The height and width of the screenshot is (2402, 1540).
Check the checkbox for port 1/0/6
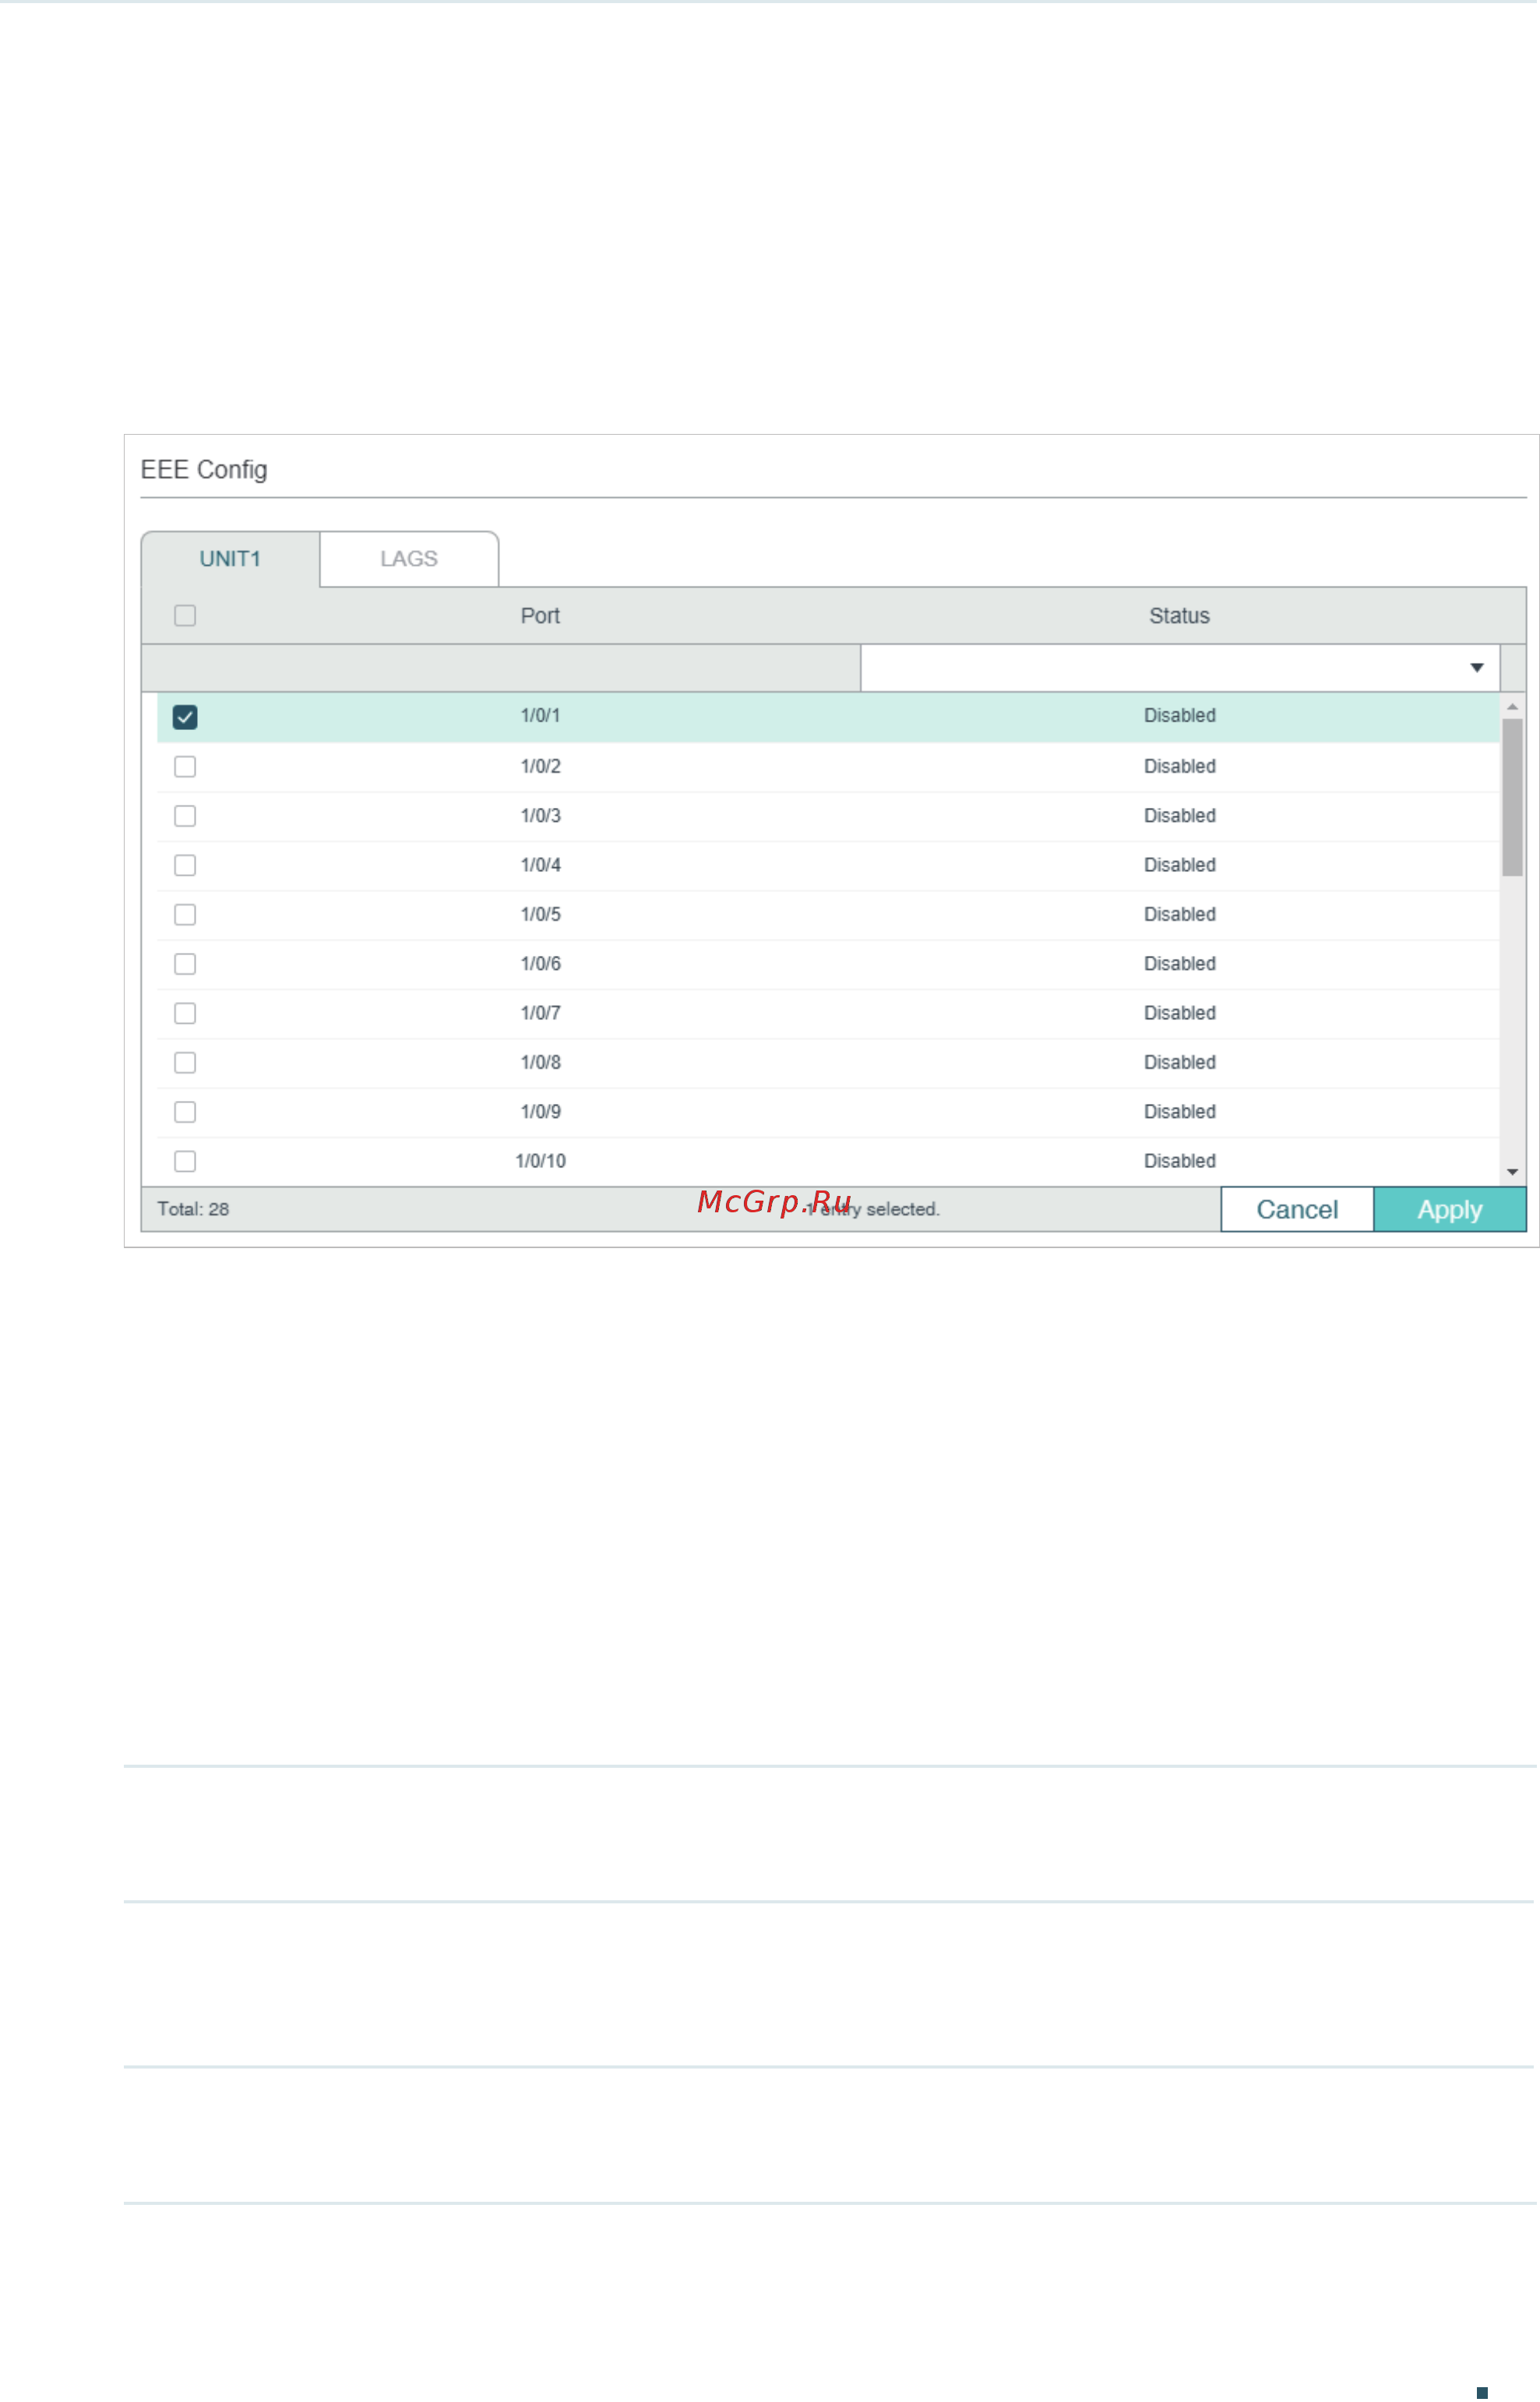tap(185, 964)
